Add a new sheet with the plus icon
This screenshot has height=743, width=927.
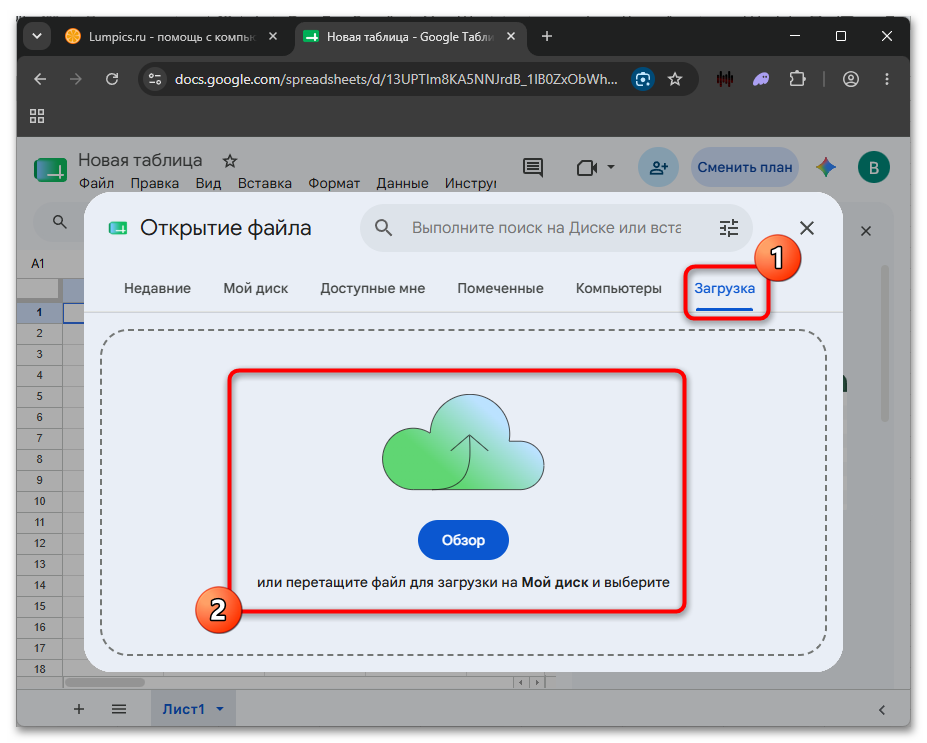79,709
